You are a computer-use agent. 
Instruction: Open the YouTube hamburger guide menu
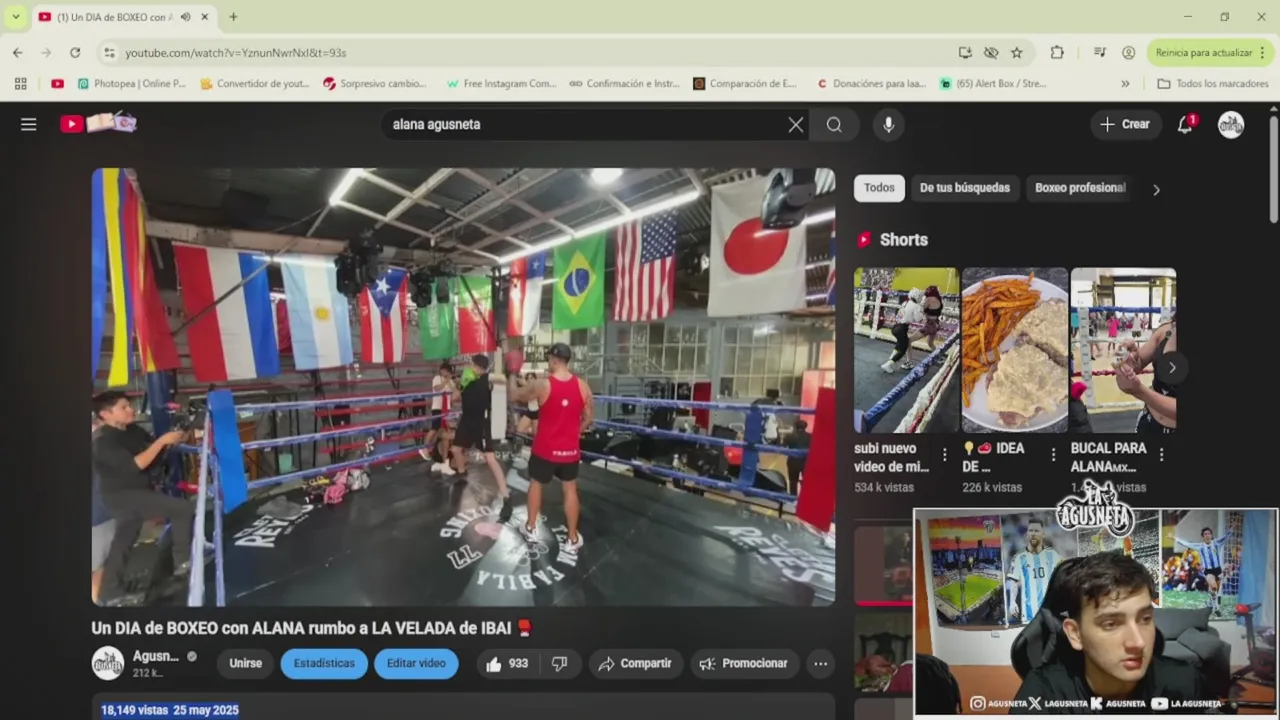click(29, 124)
